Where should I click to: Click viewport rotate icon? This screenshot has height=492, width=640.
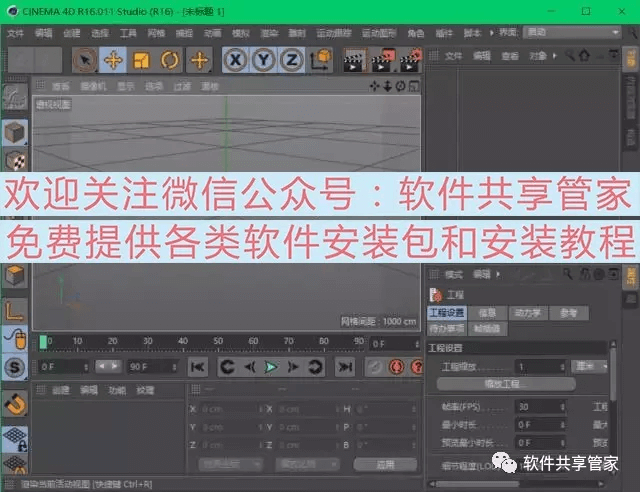400,86
